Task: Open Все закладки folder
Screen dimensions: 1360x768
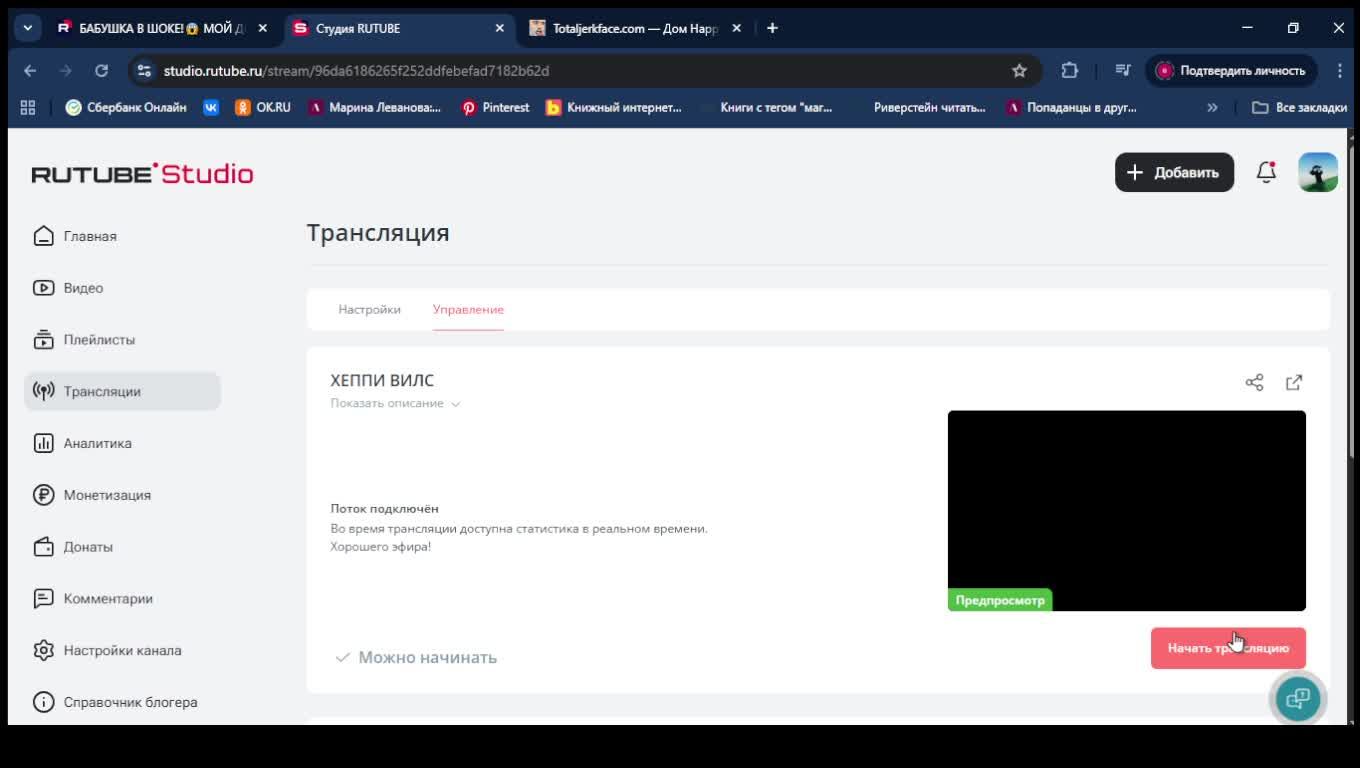Action: [1299, 107]
